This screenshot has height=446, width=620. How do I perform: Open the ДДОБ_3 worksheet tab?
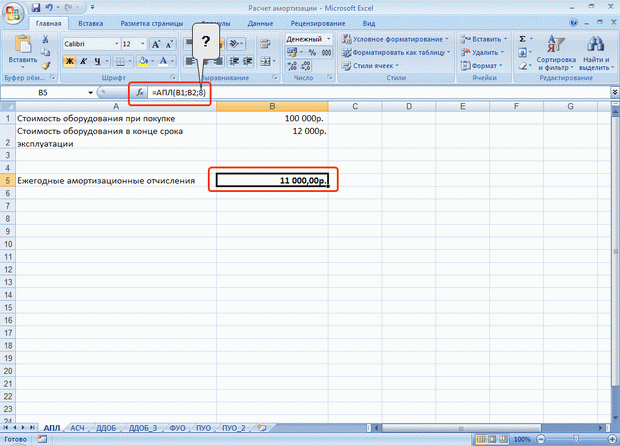143,428
